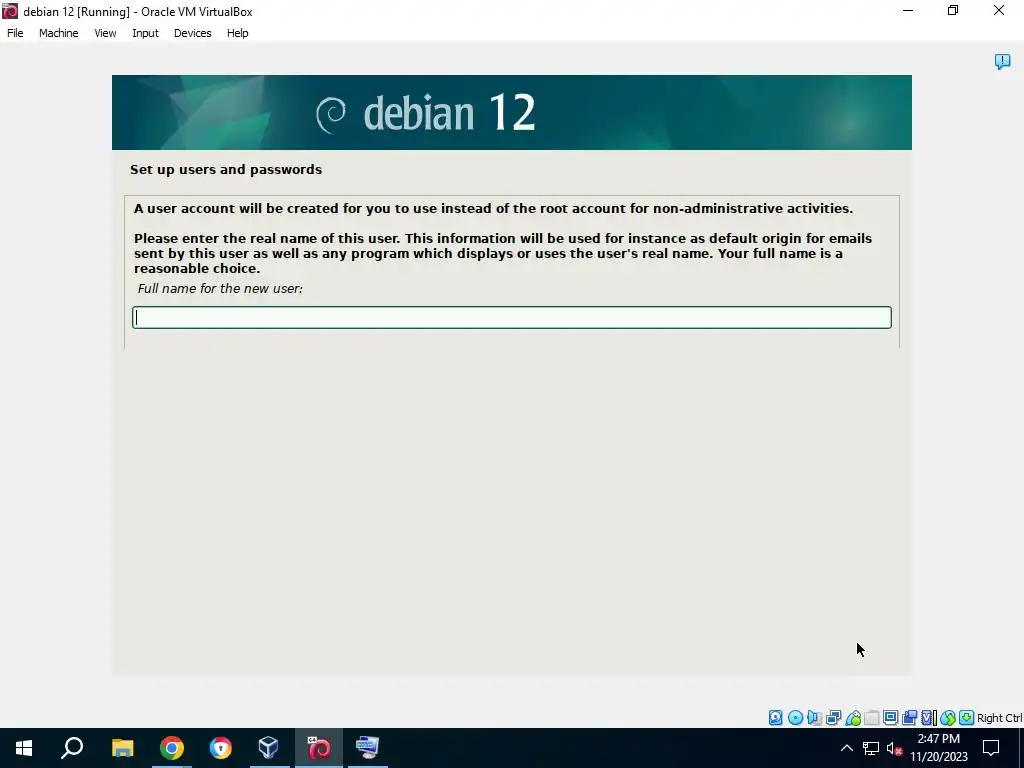
Task: Open the shield-shaped app on the taskbar
Action: [221, 748]
